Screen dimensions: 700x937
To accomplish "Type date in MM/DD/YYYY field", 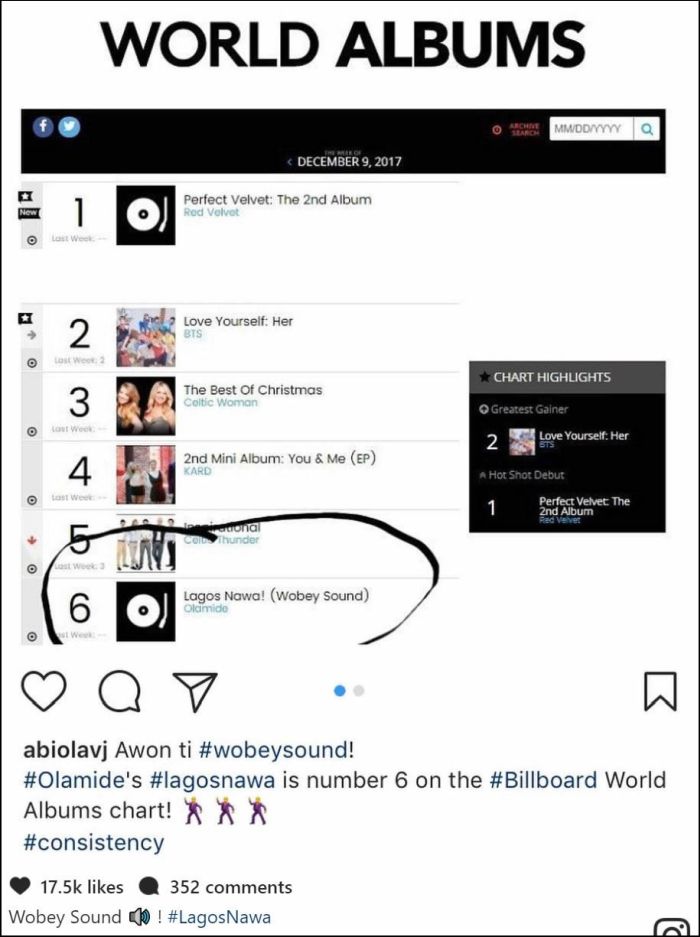I will point(591,129).
